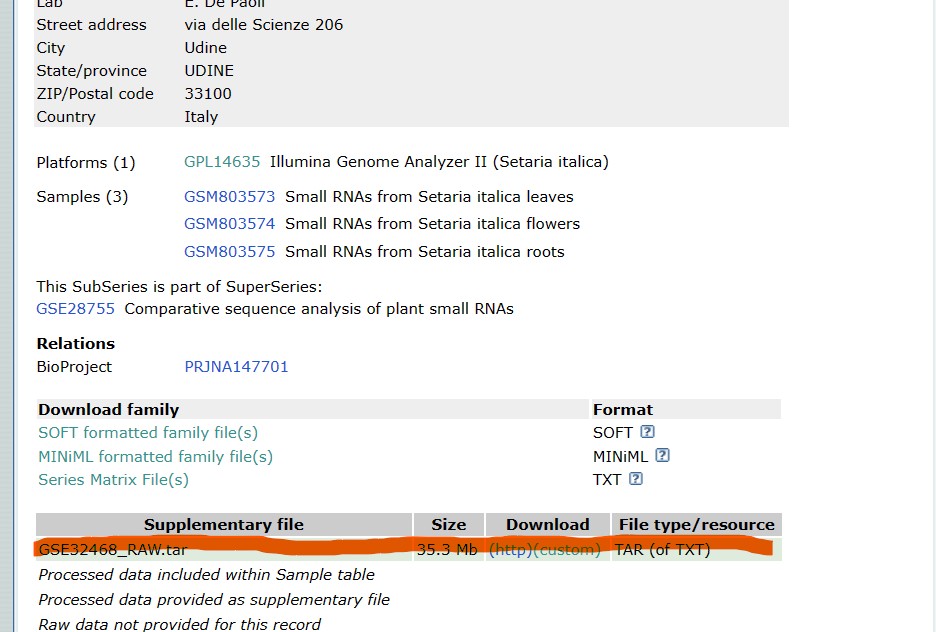Click the help icon next to SOFT format

[647, 433]
